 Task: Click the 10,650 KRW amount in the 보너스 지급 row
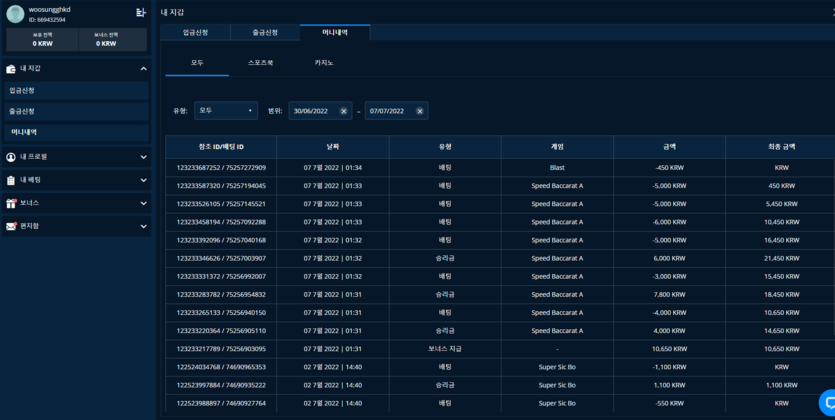point(669,349)
